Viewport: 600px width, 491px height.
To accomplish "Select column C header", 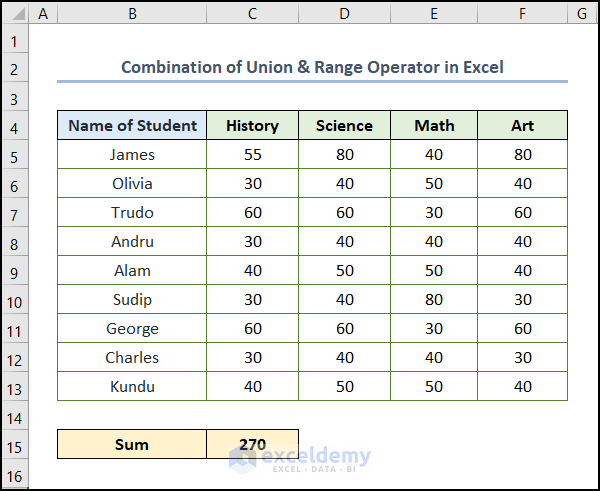I will [252, 13].
